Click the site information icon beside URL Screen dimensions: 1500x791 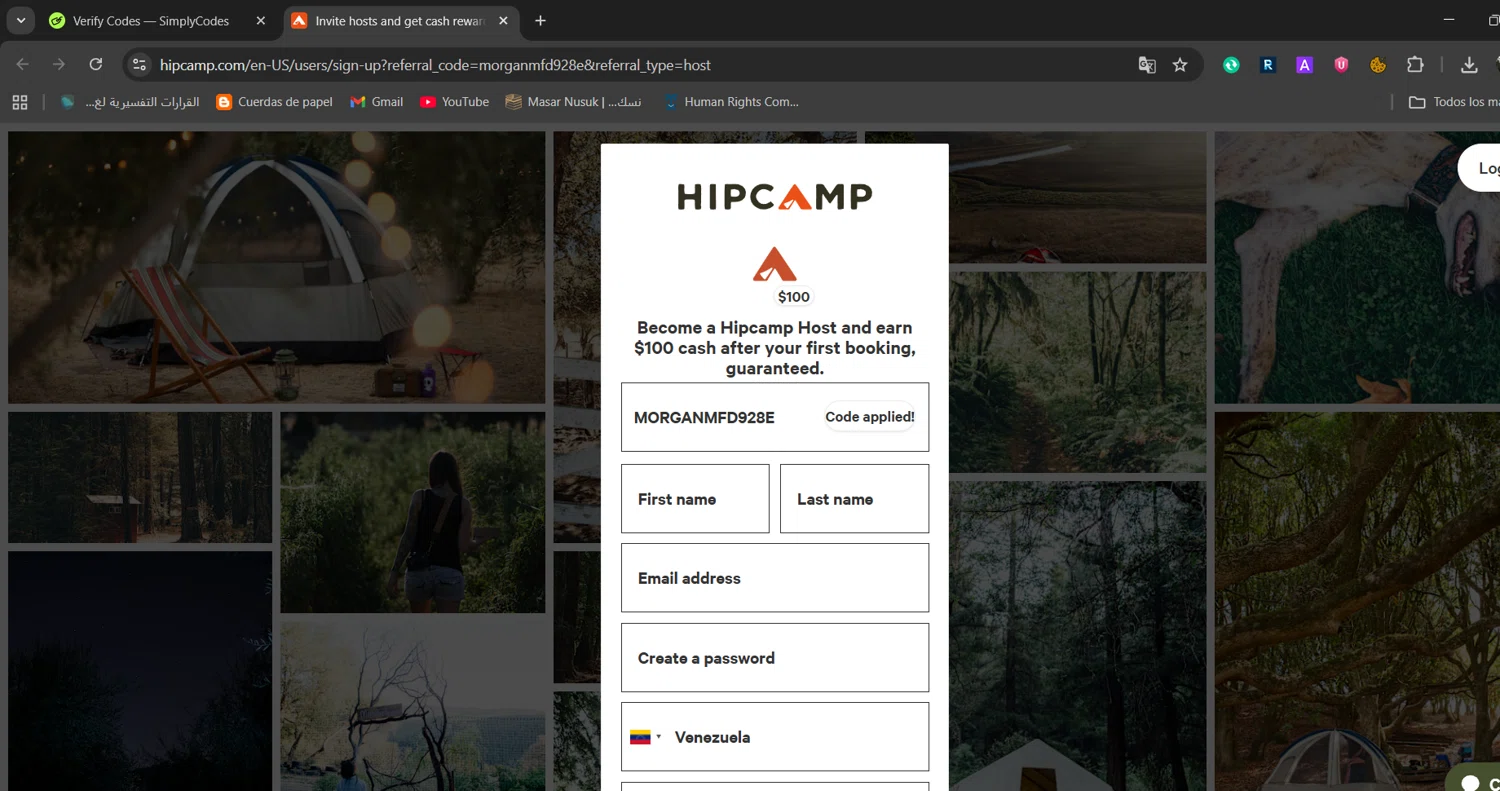coord(140,65)
